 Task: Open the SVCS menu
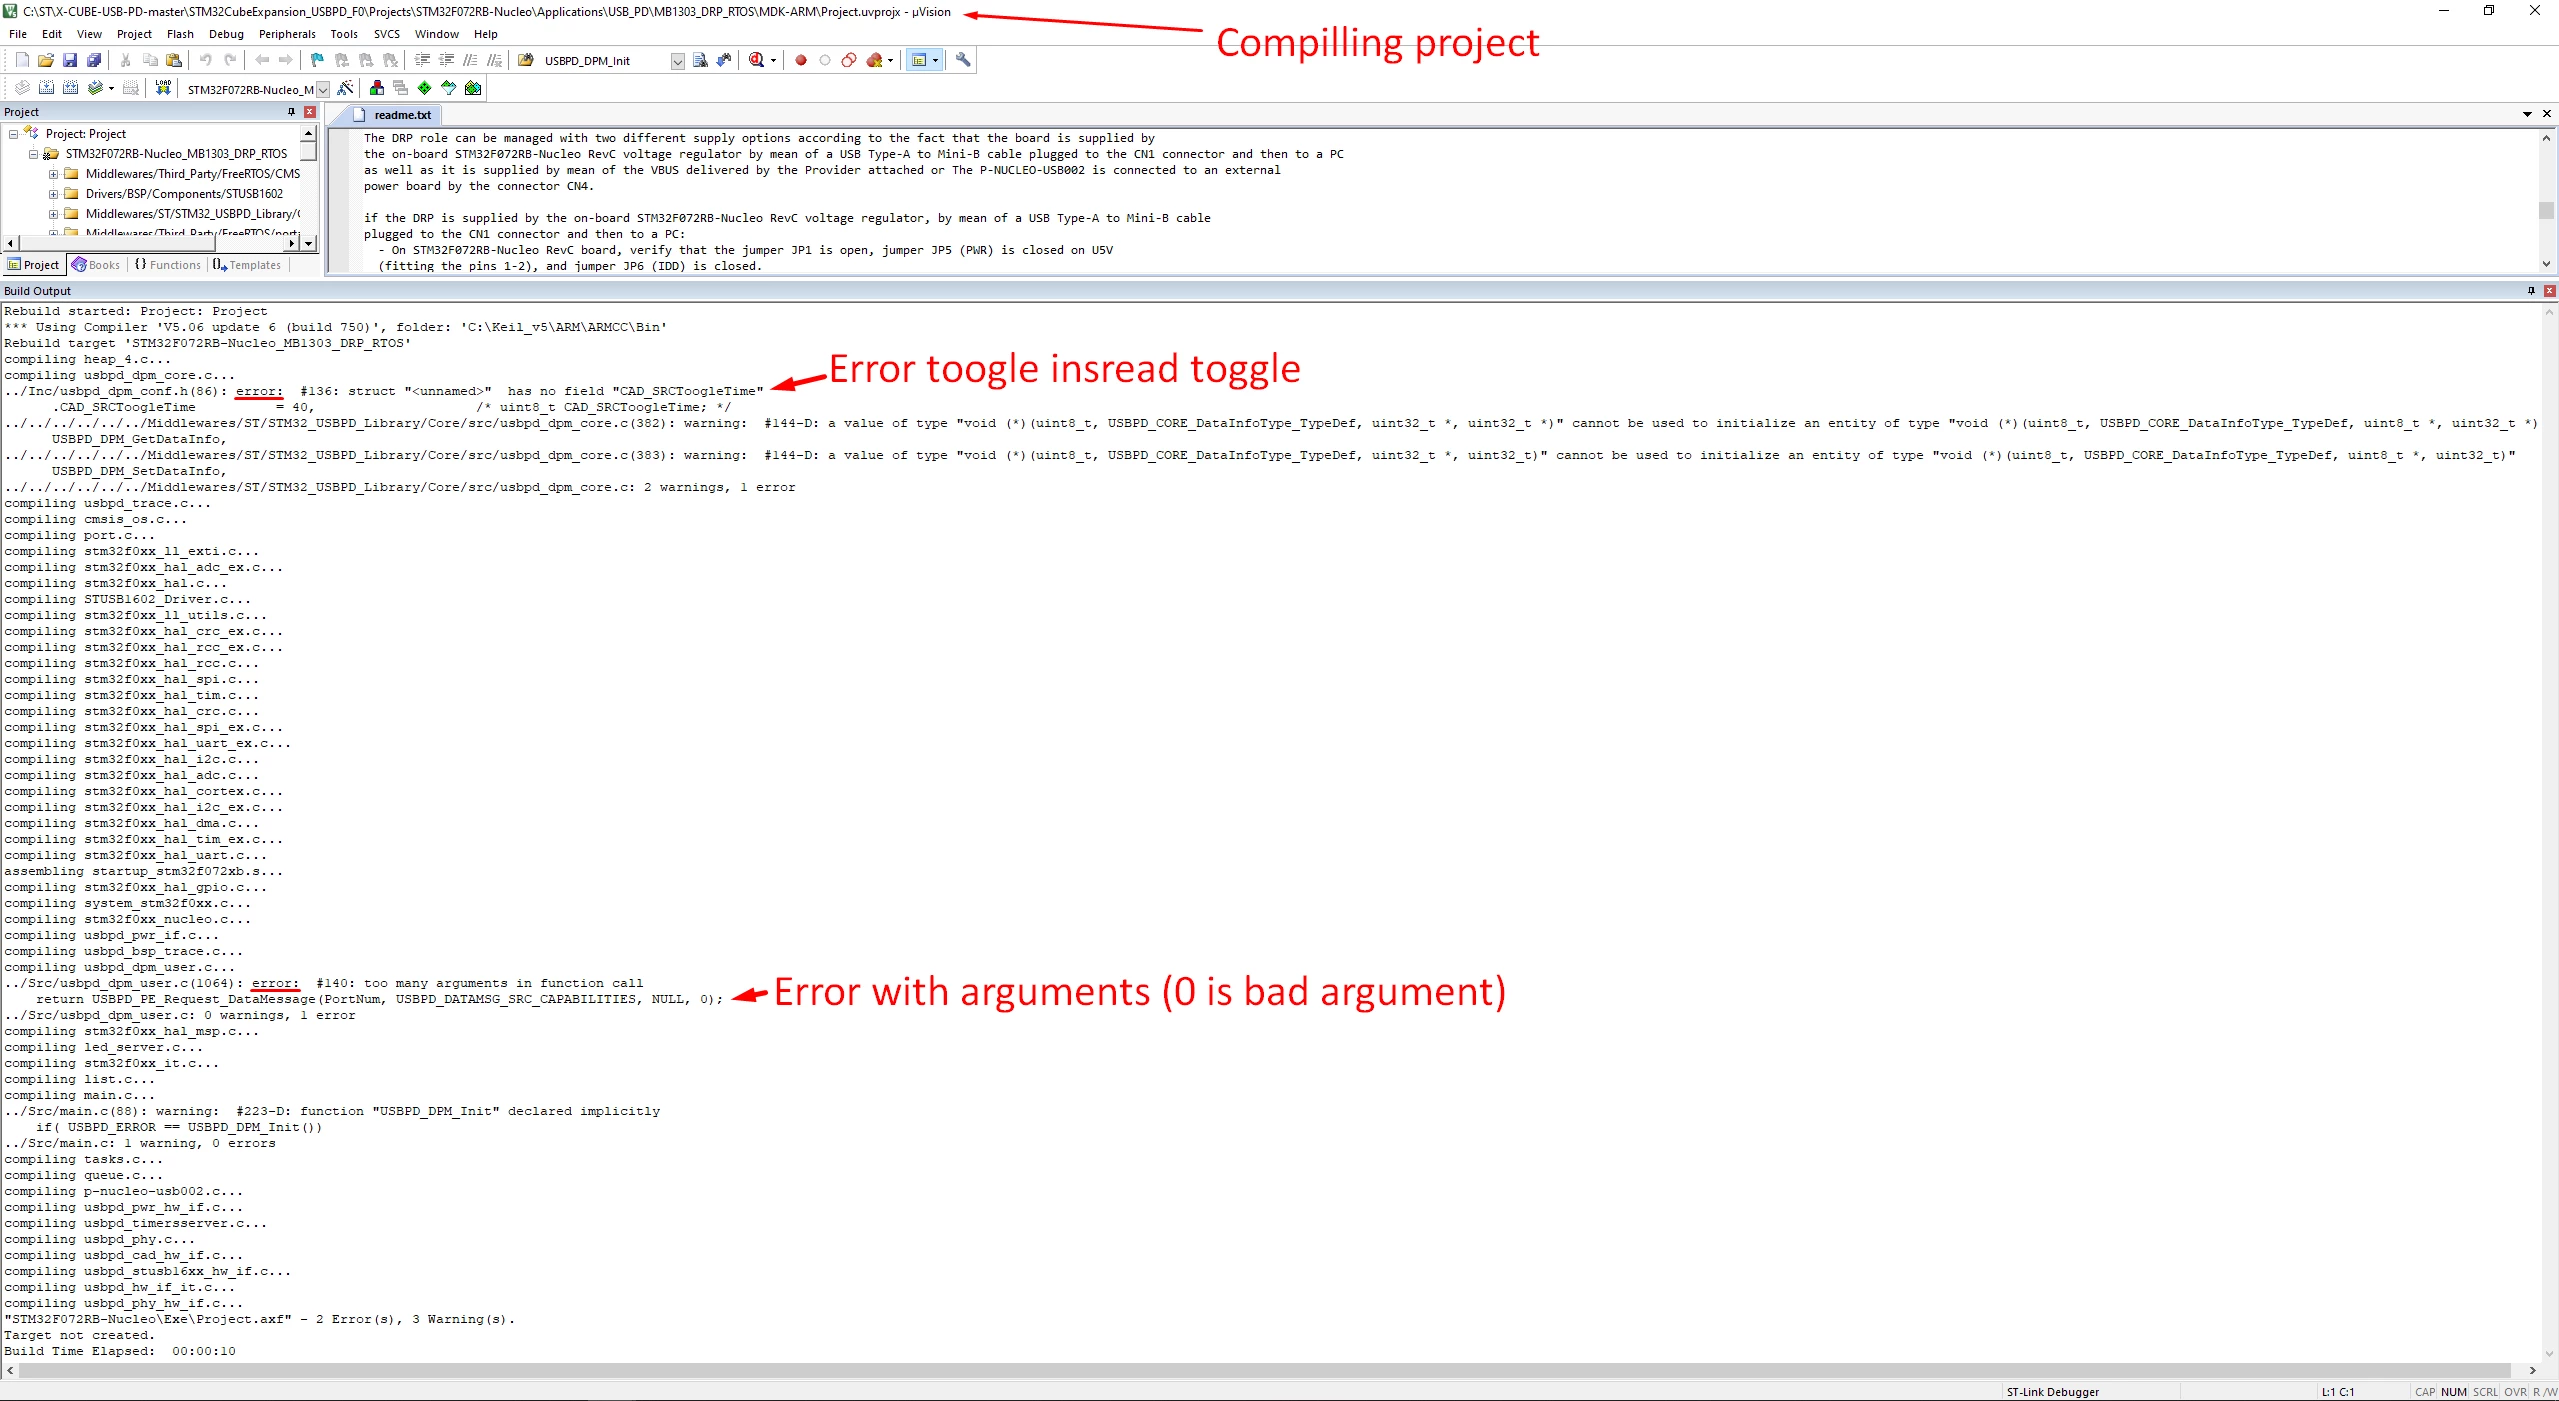(x=387, y=34)
